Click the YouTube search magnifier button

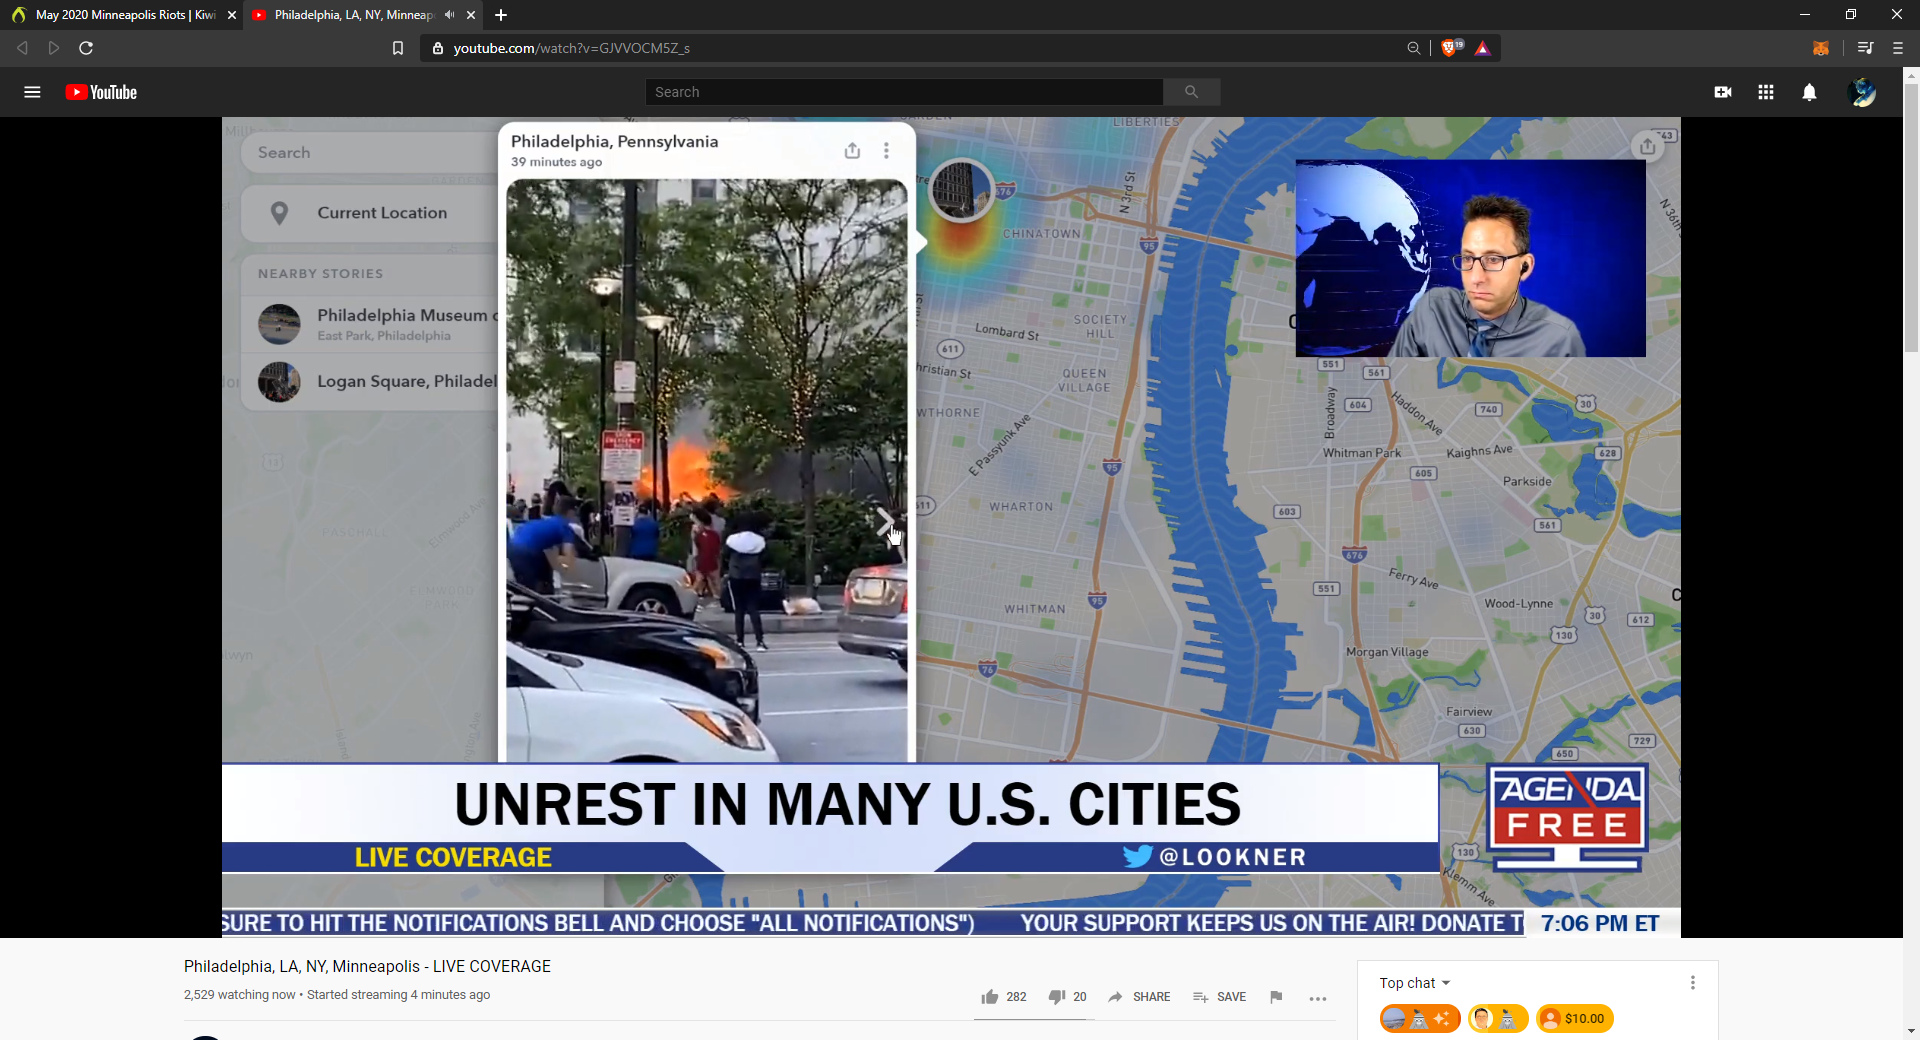1191,92
